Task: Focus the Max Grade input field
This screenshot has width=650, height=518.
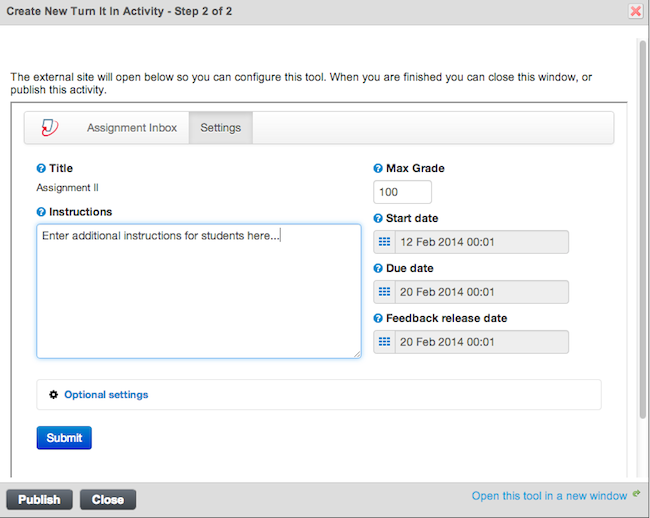Action: tap(403, 192)
